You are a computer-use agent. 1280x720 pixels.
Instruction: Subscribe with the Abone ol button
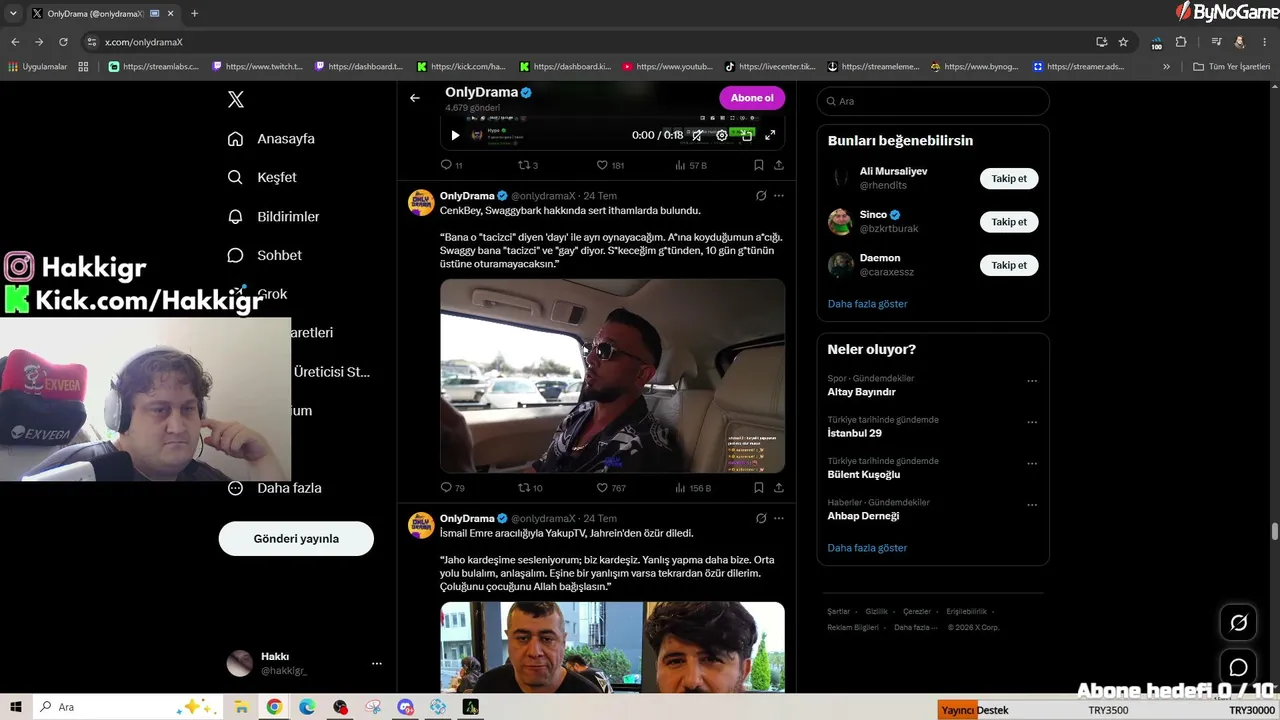752,98
